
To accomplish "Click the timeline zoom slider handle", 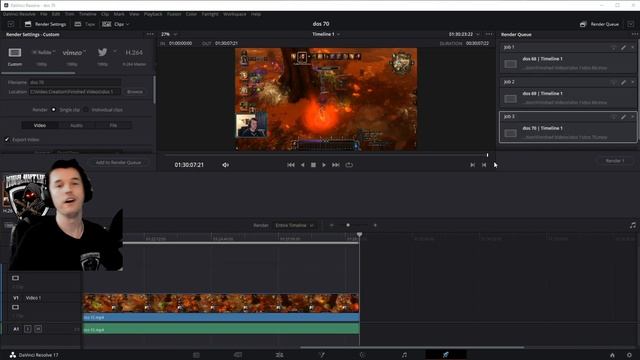I will click(x=348, y=225).
